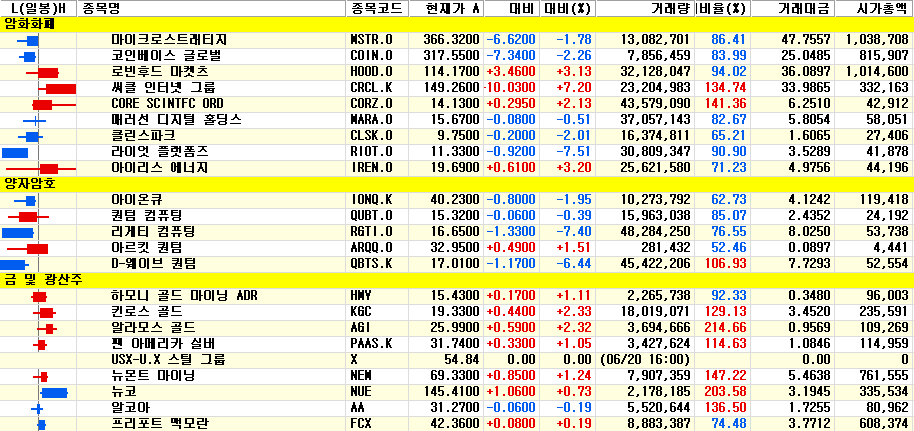Click the ratio value 214.66
This screenshot has height=431, width=914.
726,327
